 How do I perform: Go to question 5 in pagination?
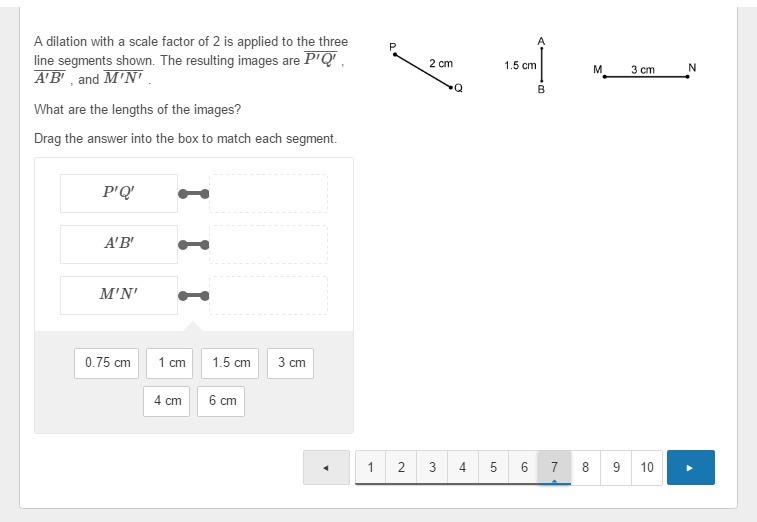(493, 467)
